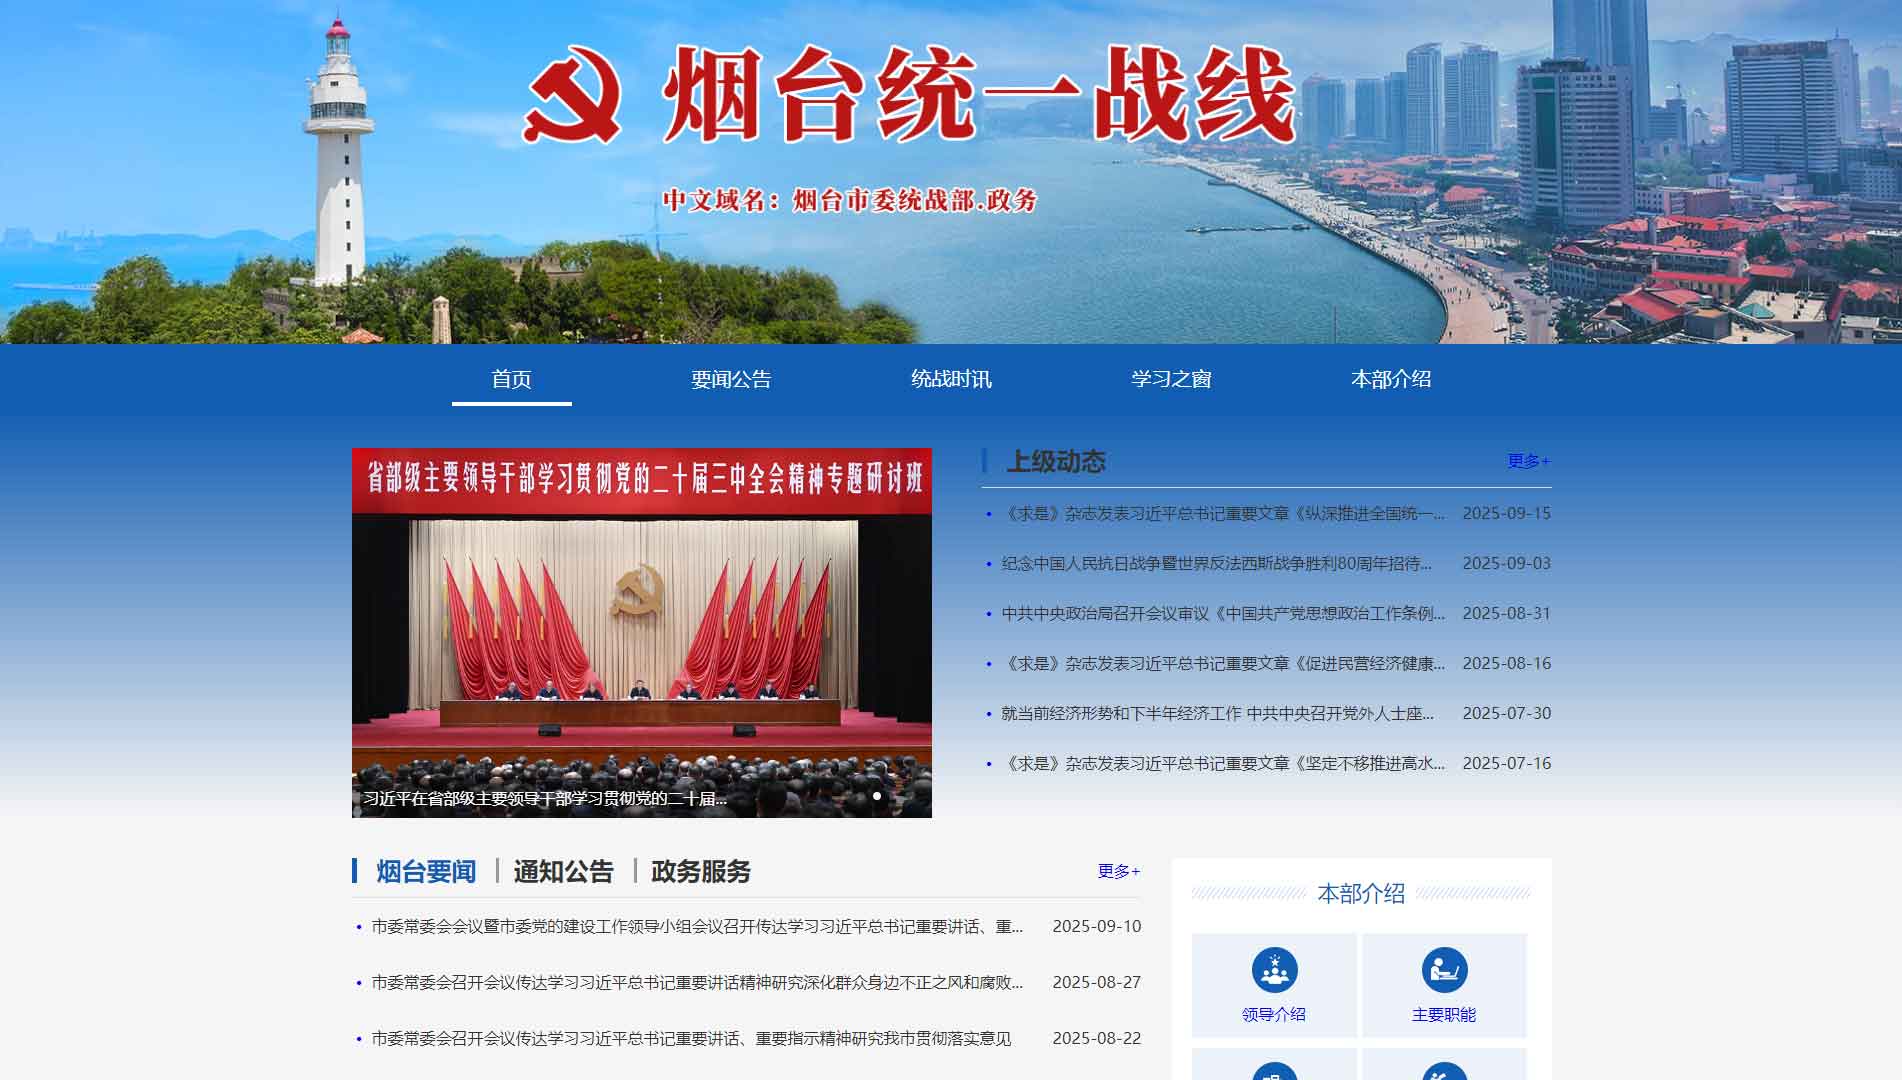Click the date 2025-07-30
The width and height of the screenshot is (1902, 1080).
pyautogui.click(x=1507, y=713)
